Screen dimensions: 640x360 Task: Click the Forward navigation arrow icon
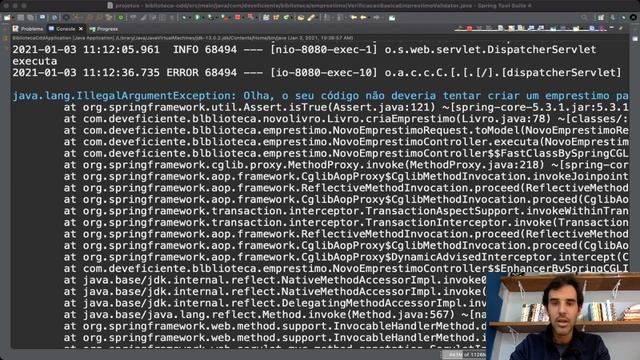376,18
